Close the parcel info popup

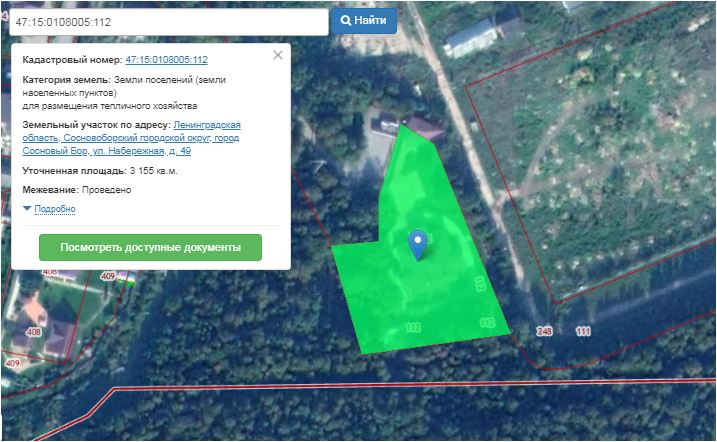tap(278, 54)
